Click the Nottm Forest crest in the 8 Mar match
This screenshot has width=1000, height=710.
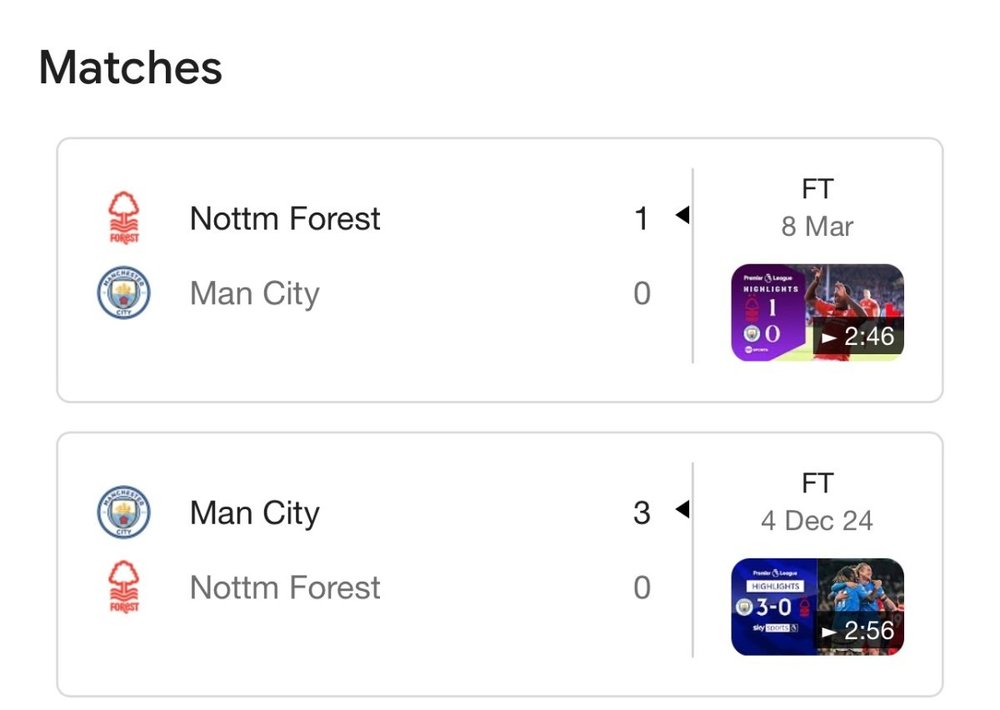[124, 218]
